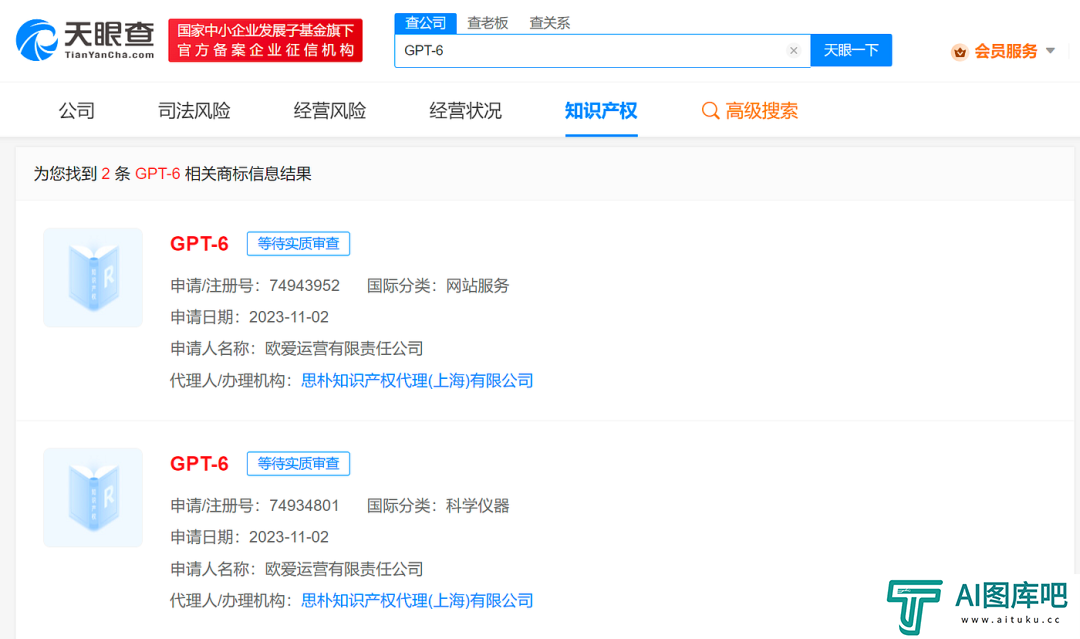Open the 司法风险 tab
The width and height of the screenshot is (1080, 639).
pyautogui.click(x=194, y=111)
